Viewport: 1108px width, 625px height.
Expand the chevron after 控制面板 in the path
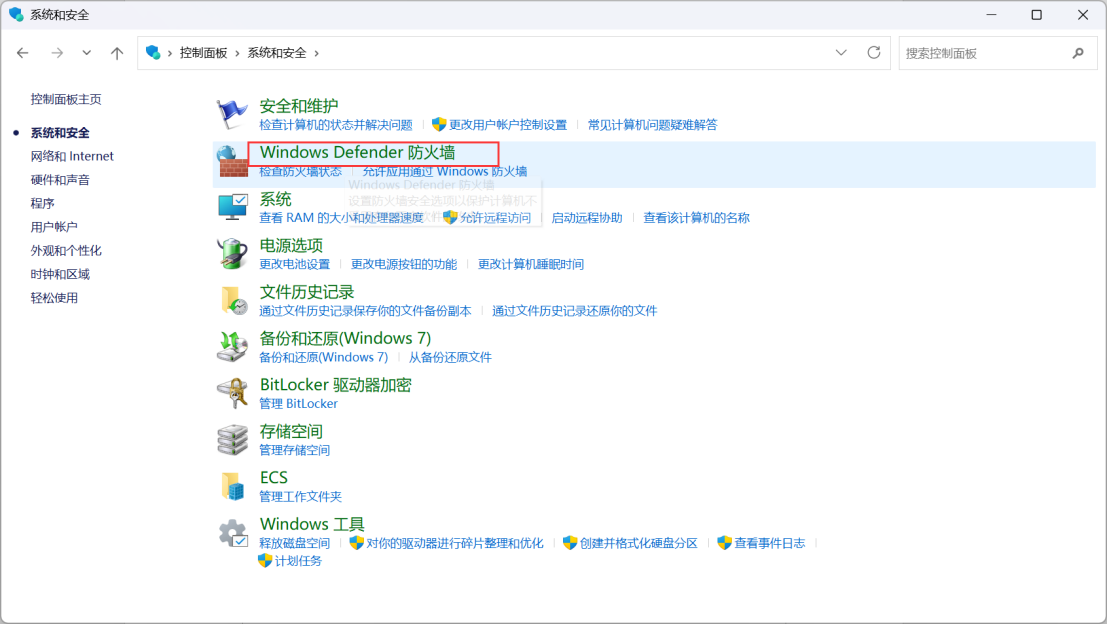(237, 53)
